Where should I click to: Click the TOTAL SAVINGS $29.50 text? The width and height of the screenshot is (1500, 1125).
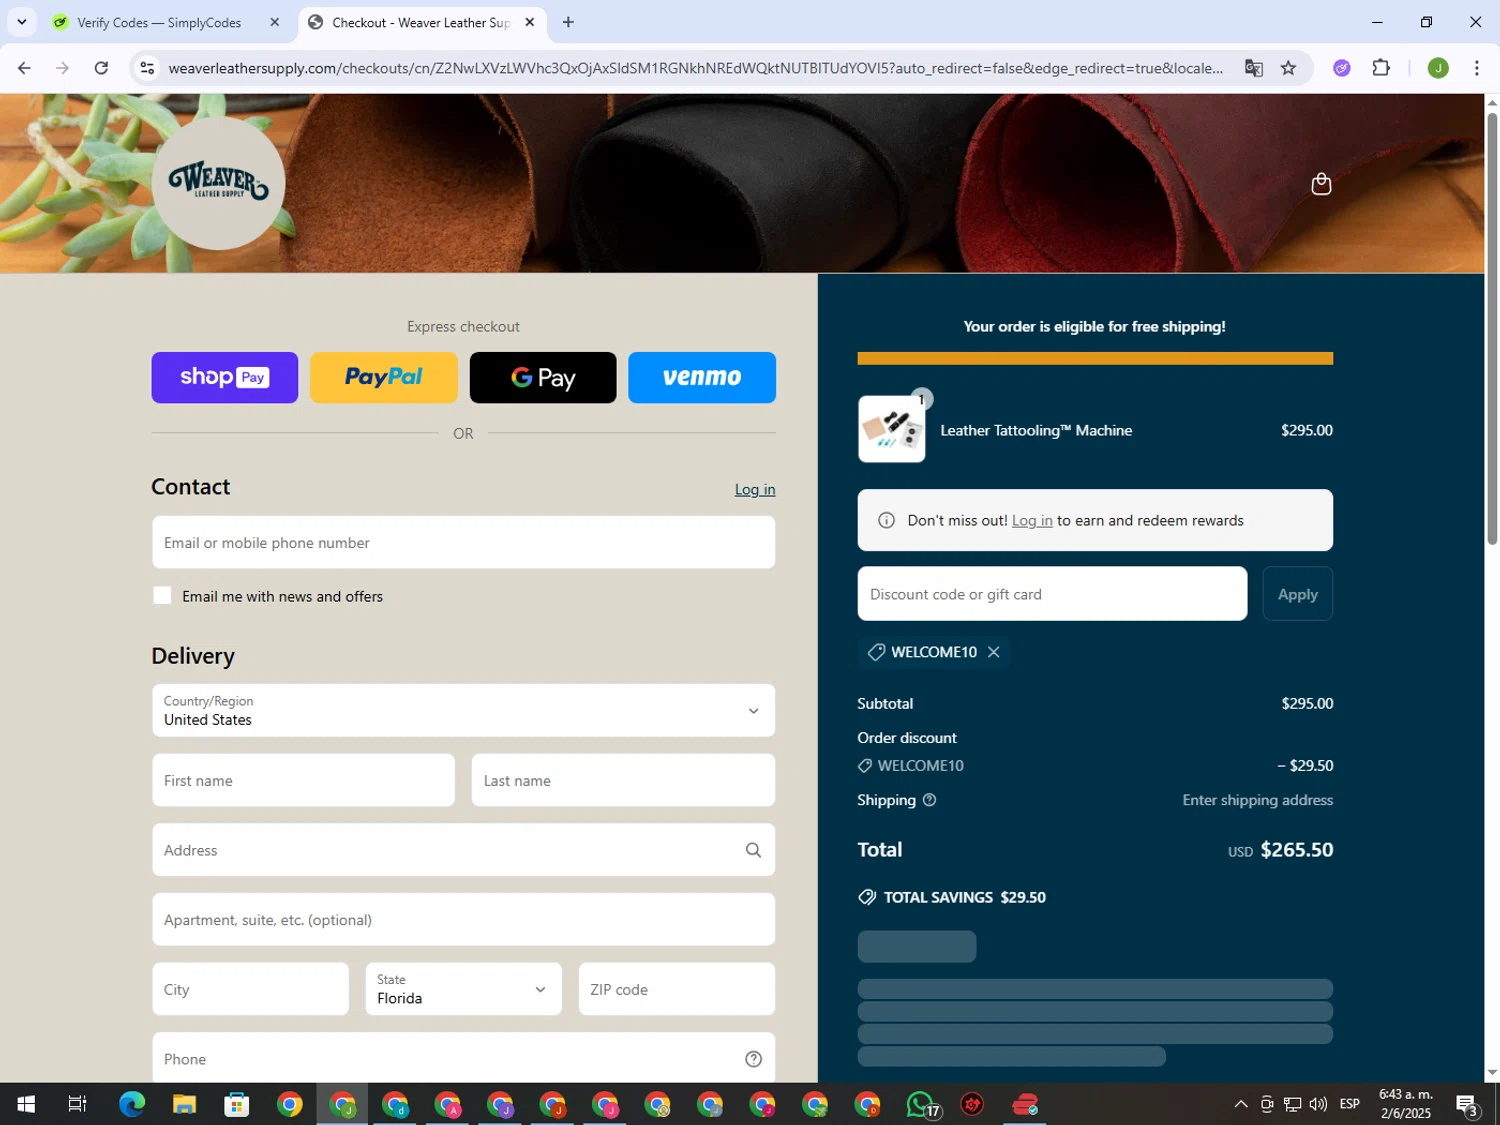(x=964, y=898)
